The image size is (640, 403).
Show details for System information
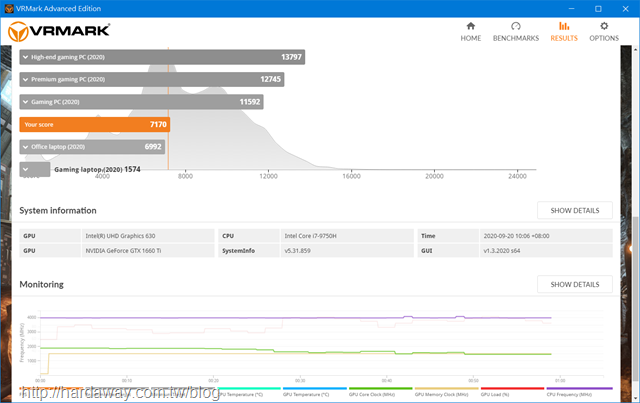(x=575, y=210)
